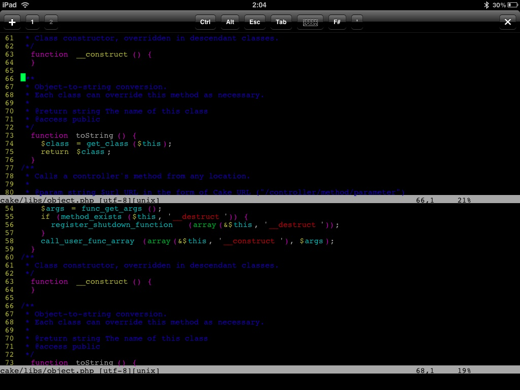Click 'function __construct ()' in upper pane line 63

(x=86, y=55)
